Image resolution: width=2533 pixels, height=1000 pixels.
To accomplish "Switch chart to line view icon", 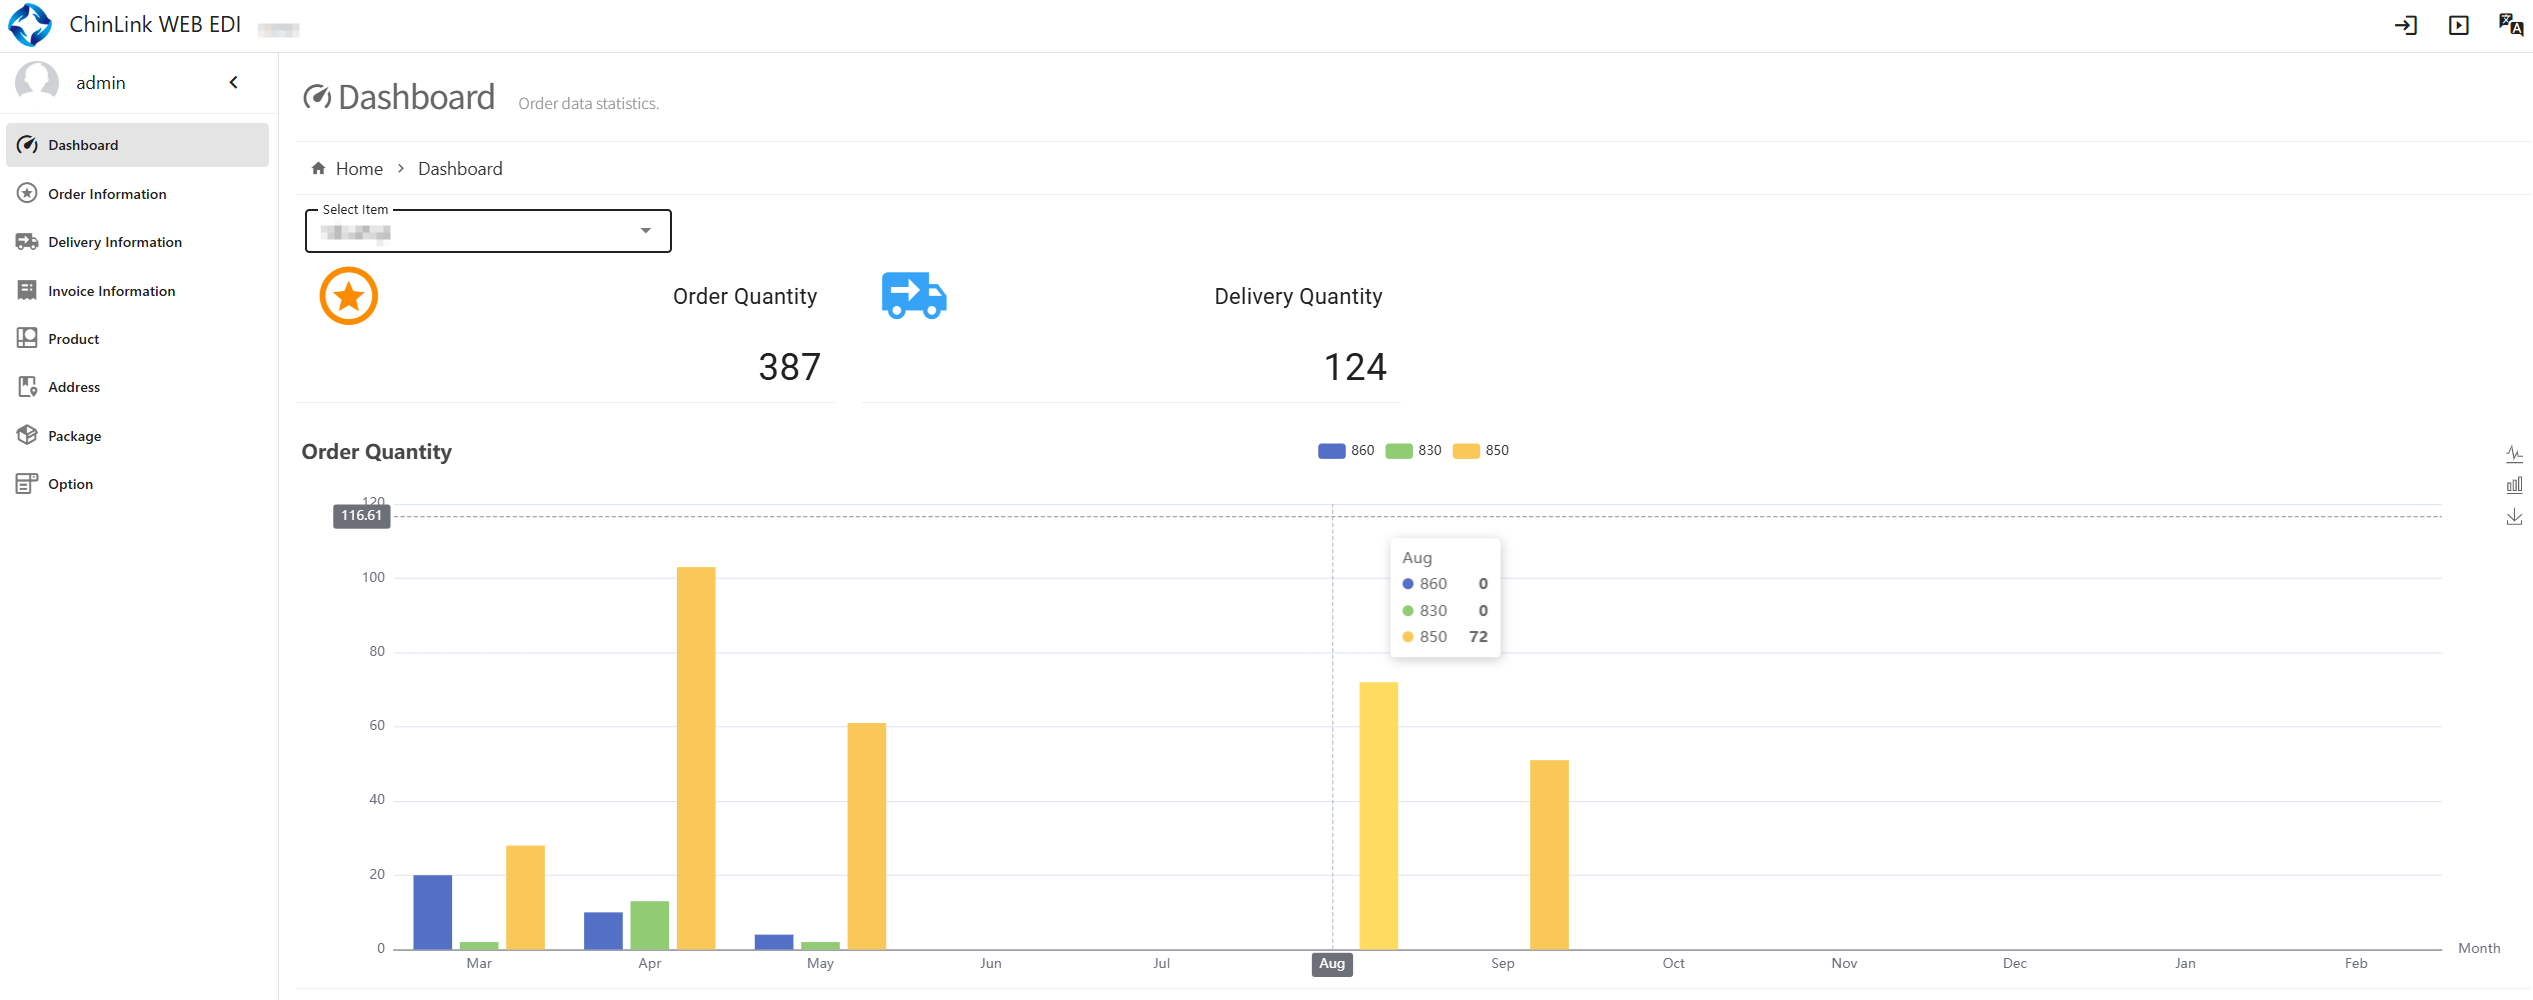I will 2514,454.
